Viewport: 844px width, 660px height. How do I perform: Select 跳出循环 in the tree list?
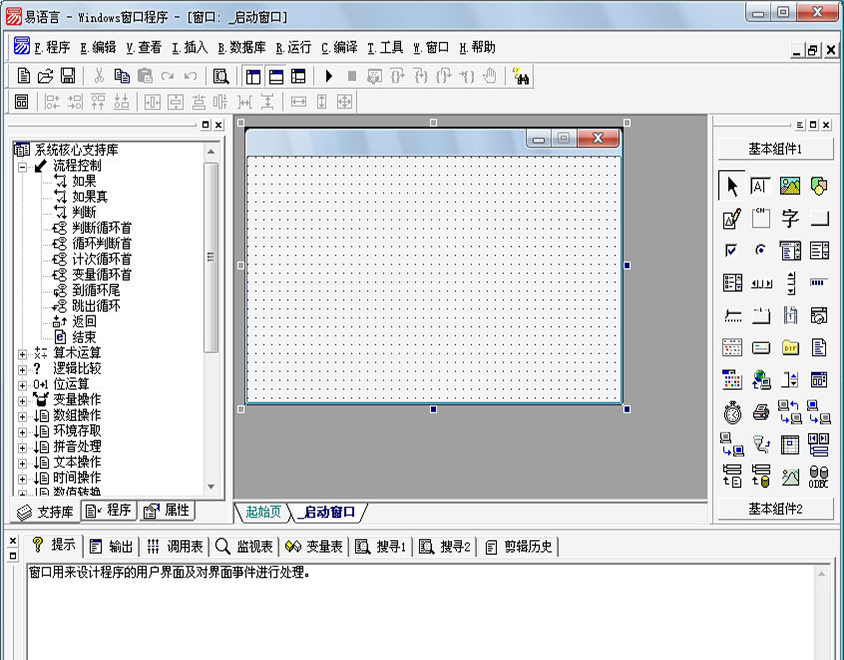click(96, 306)
